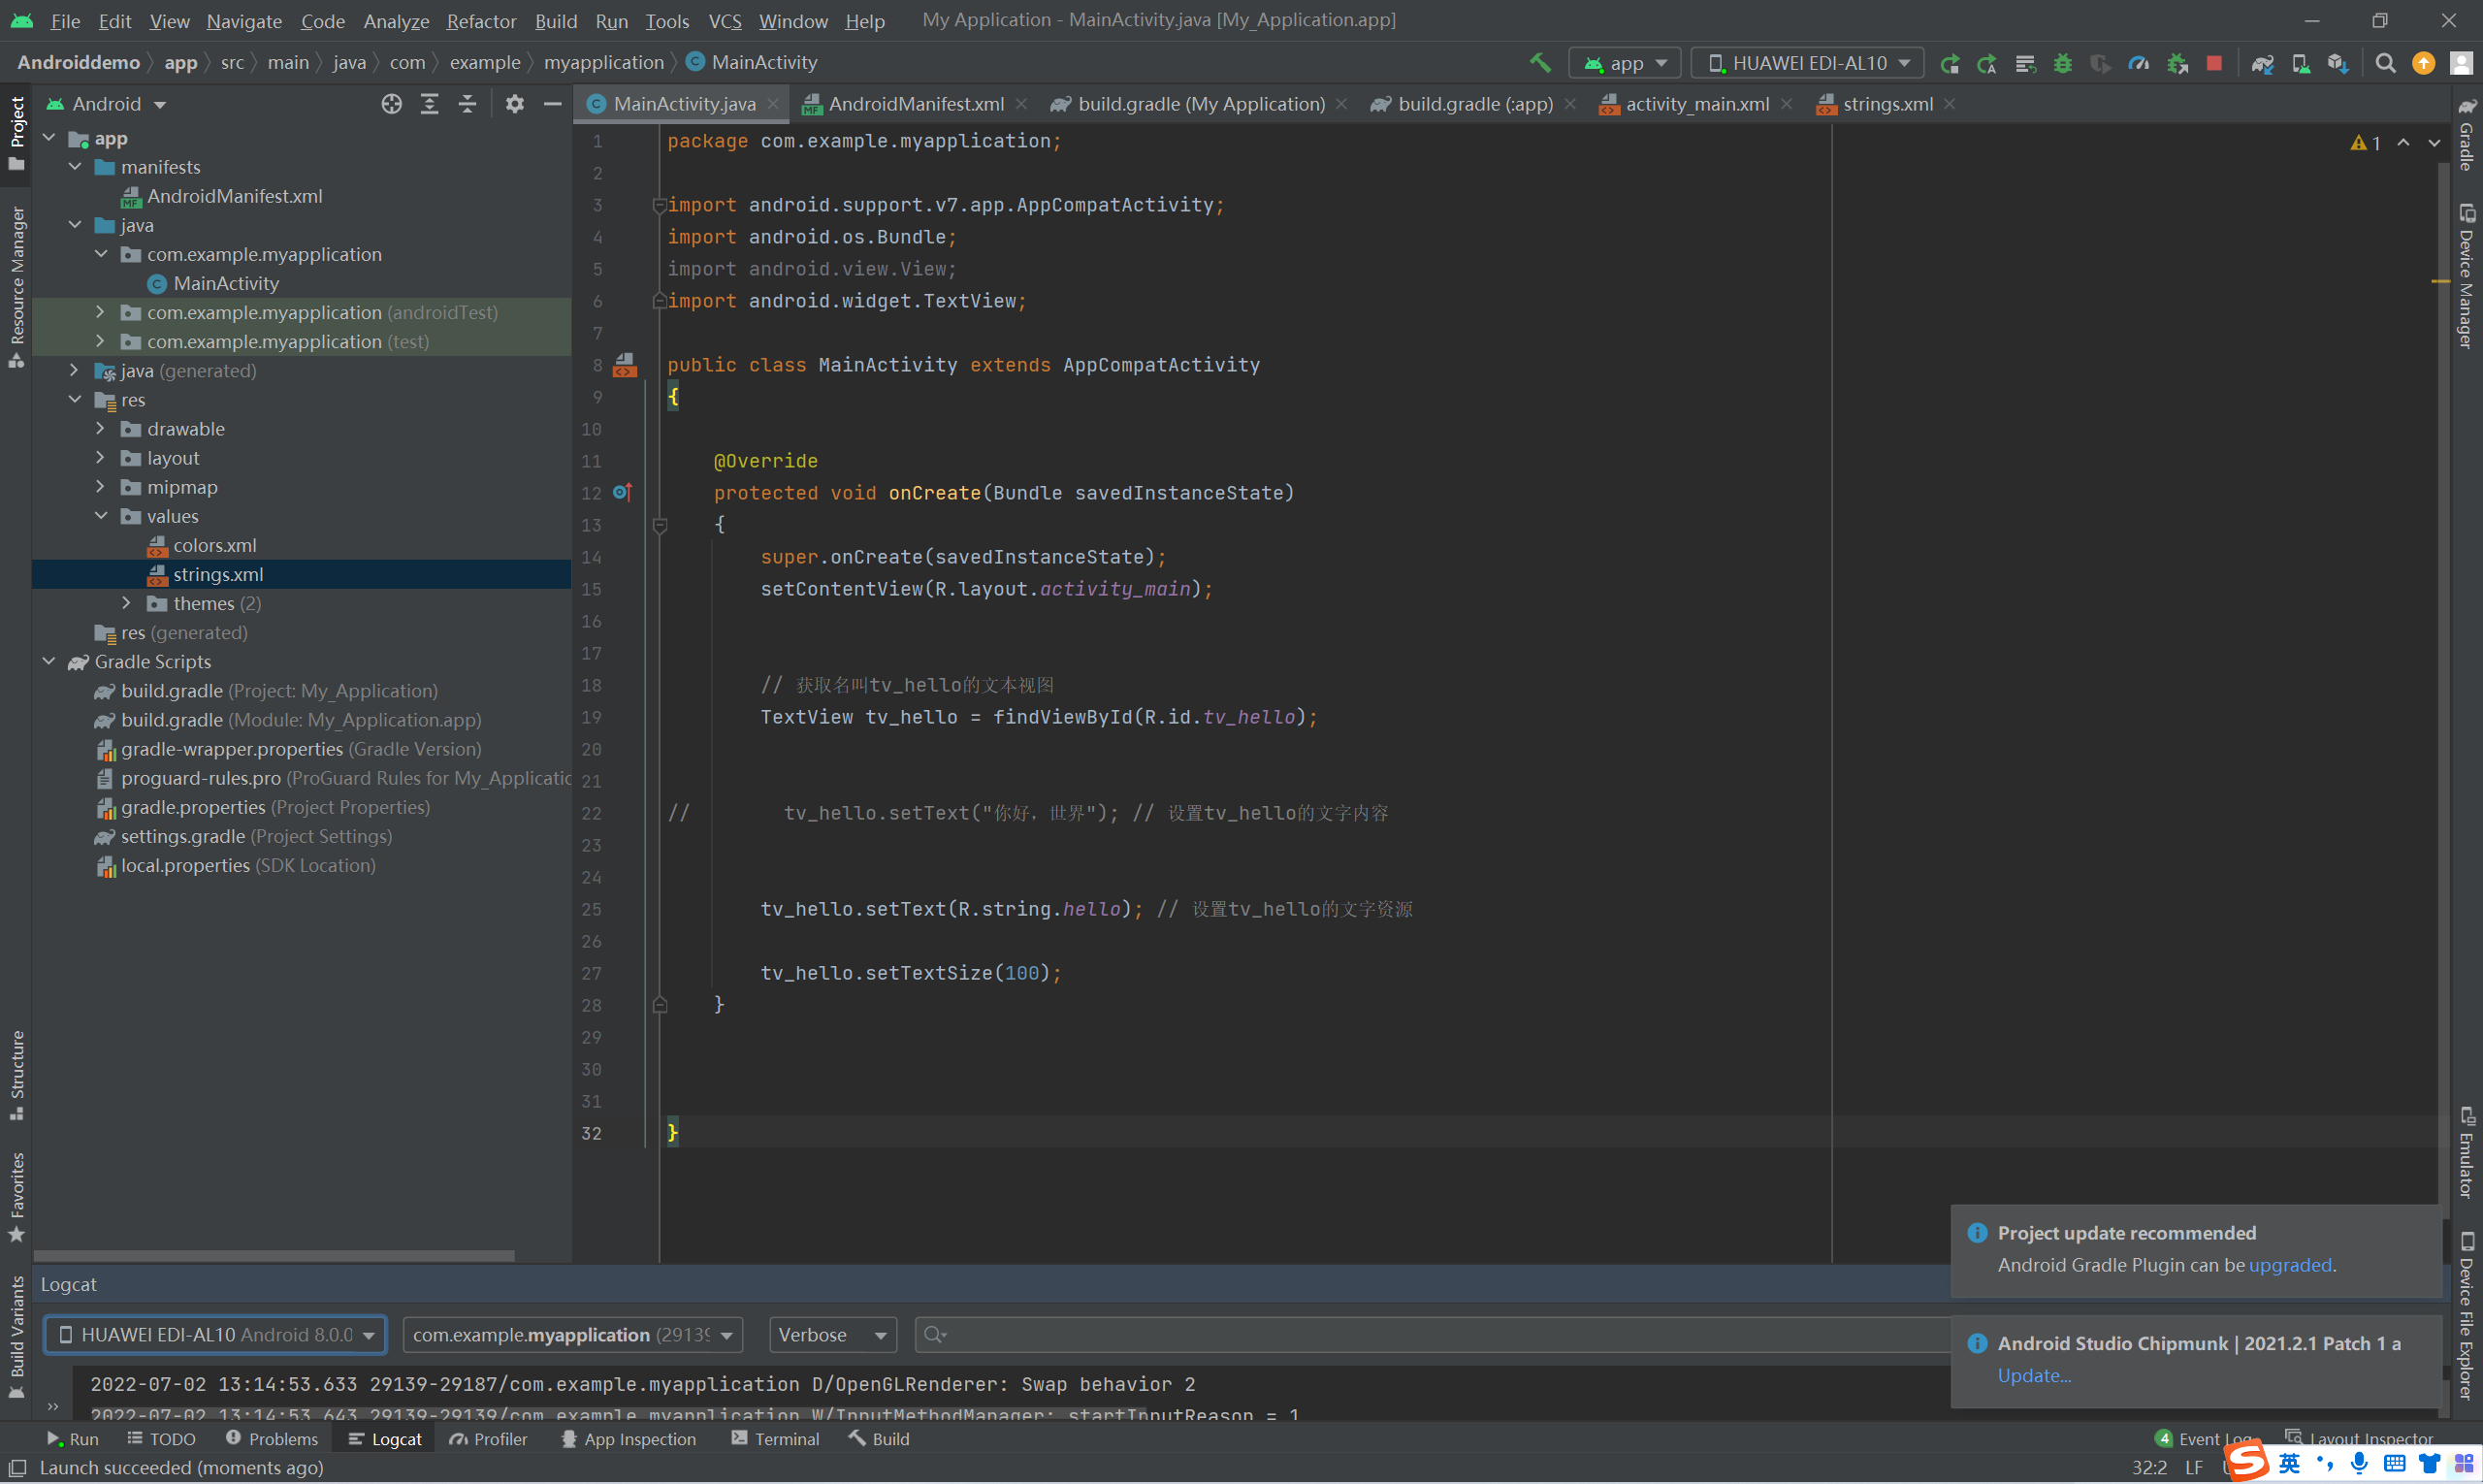Click the Profile app speedometer icon
Screen dimensions: 2483x1484
tap(2138, 63)
